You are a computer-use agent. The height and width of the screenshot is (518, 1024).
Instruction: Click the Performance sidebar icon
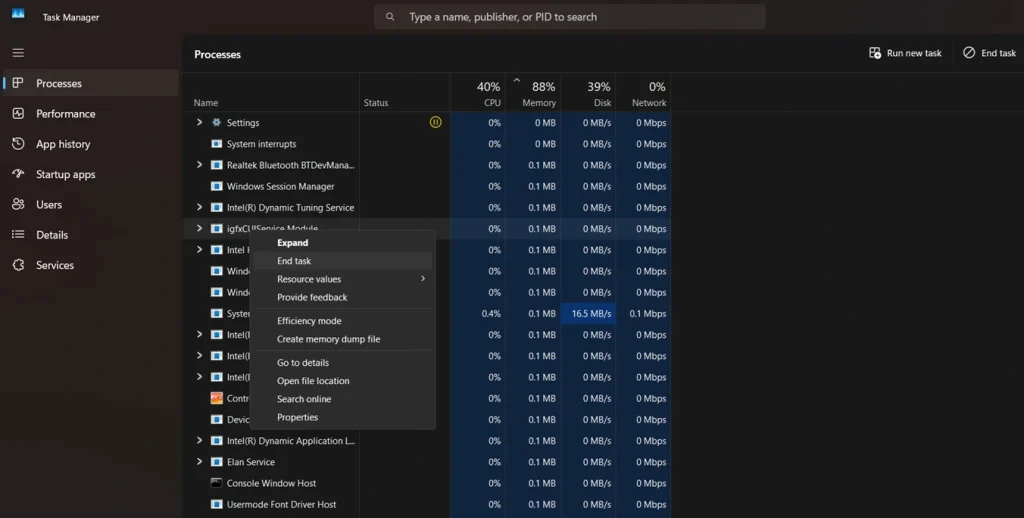pyautogui.click(x=18, y=114)
